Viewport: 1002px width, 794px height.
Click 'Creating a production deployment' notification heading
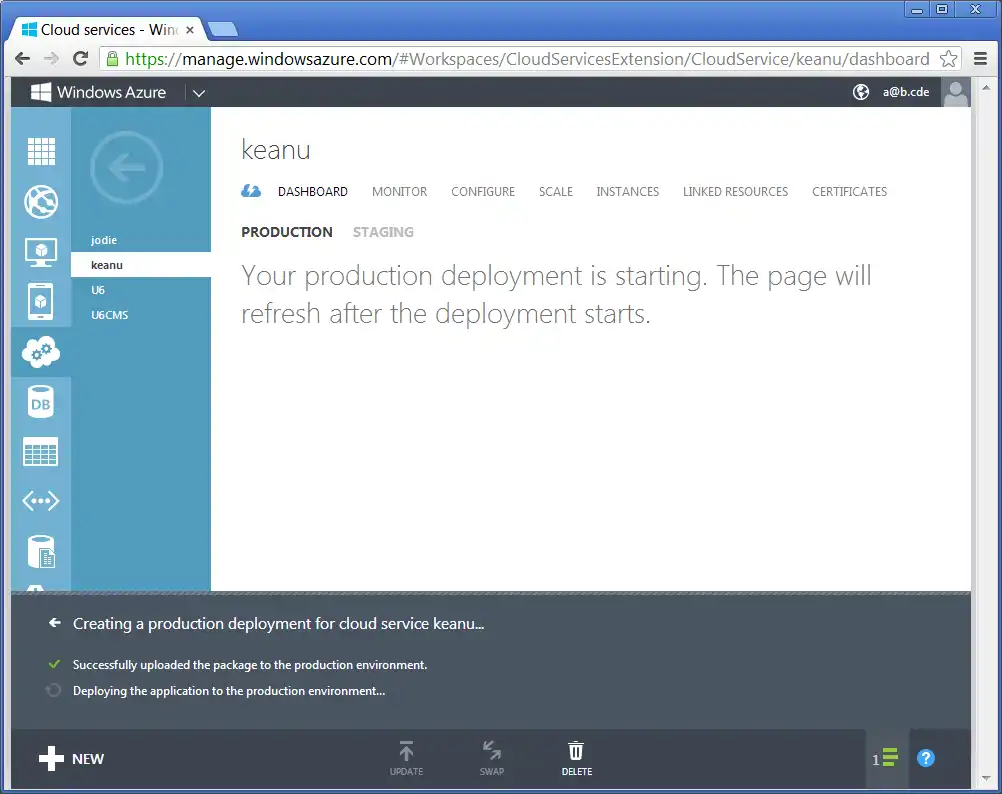tap(279, 623)
